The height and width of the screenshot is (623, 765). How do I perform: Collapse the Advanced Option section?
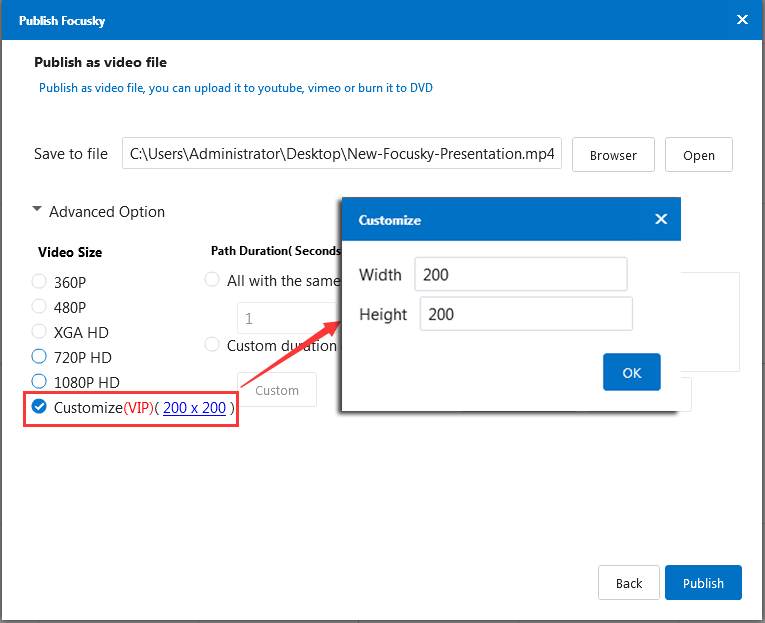(37, 209)
